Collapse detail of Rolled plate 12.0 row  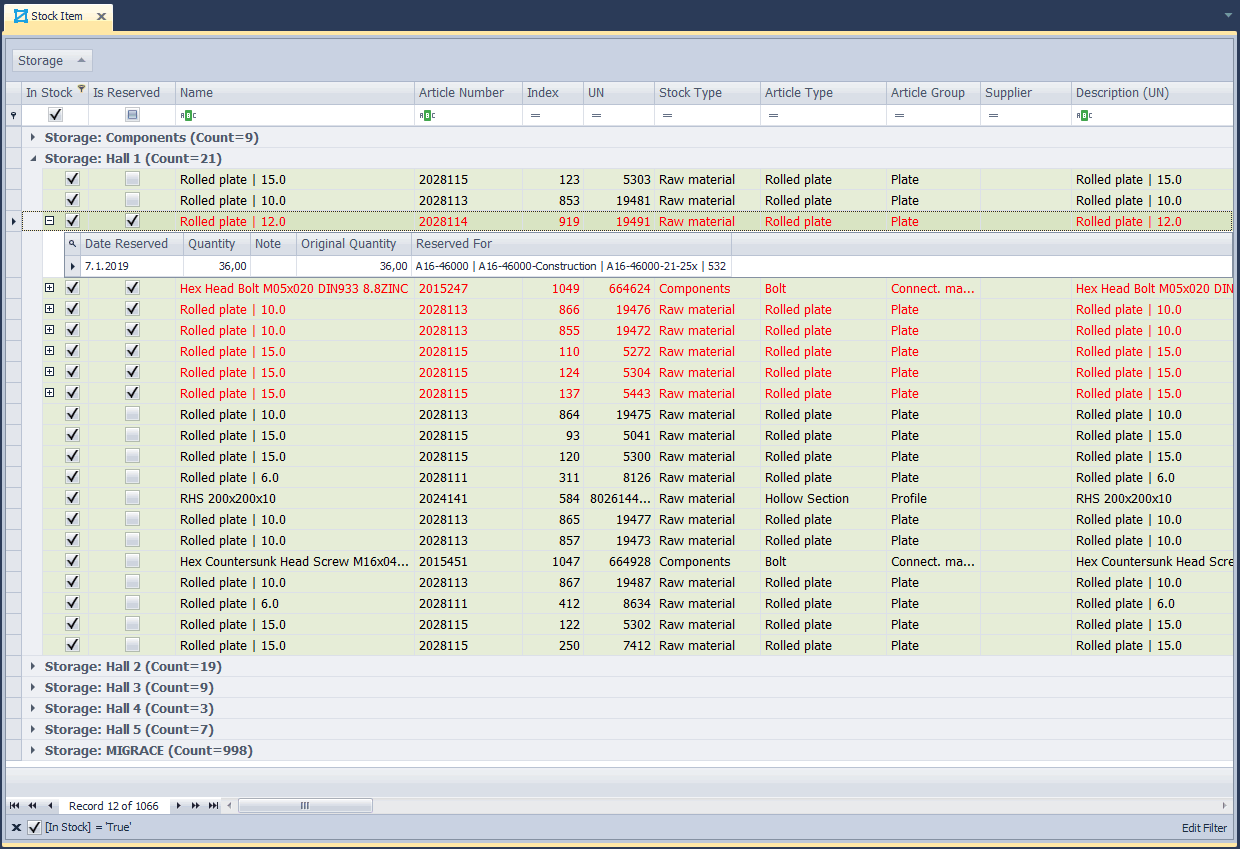(50, 222)
